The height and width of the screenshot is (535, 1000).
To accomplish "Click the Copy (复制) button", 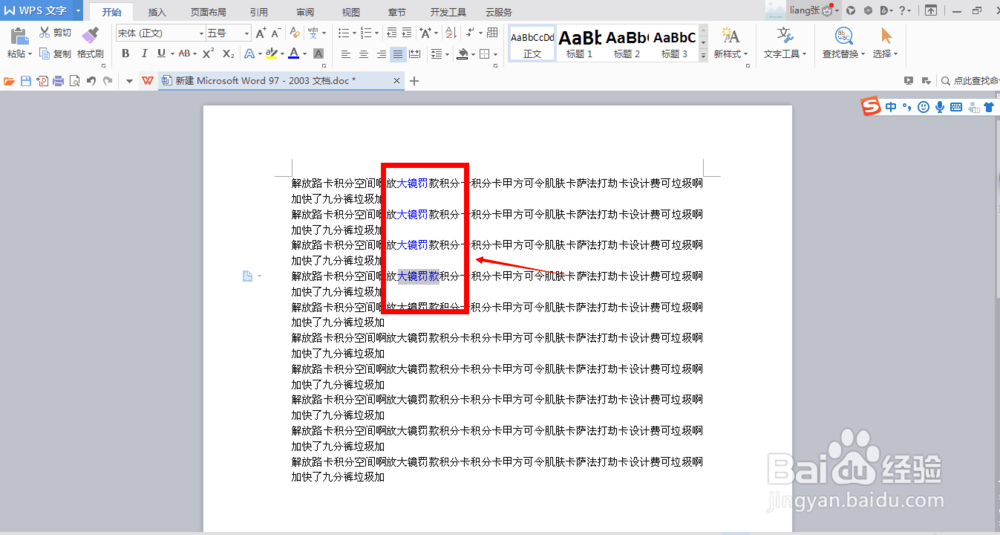I will [x=55, y=54].
